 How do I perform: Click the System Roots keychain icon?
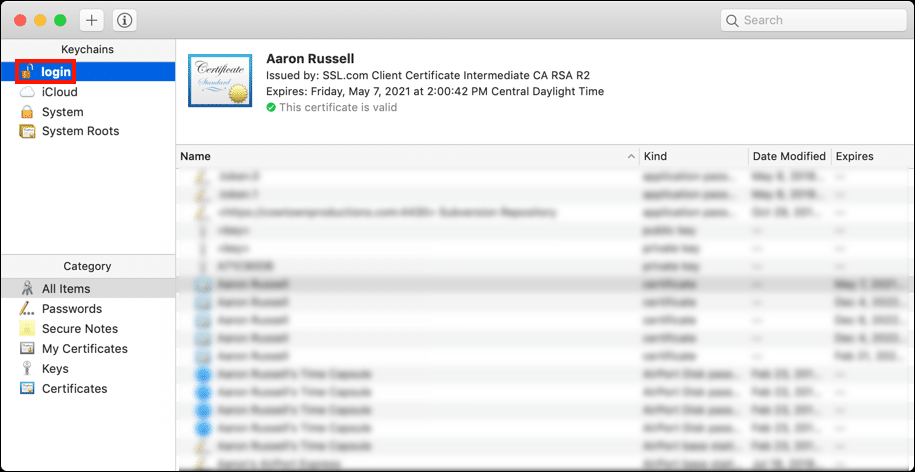click(28, 131)
